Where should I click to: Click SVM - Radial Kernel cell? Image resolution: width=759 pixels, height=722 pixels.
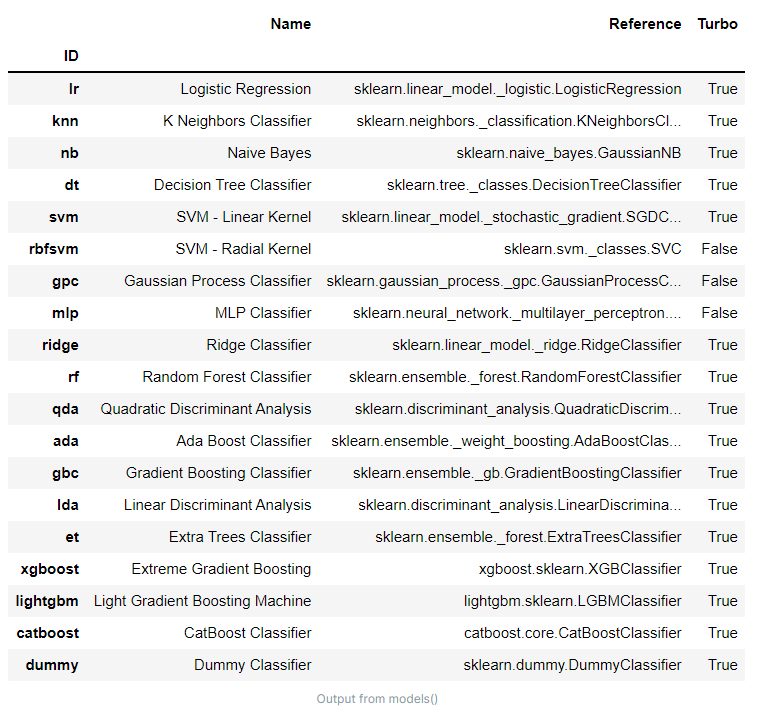[243, 248]
